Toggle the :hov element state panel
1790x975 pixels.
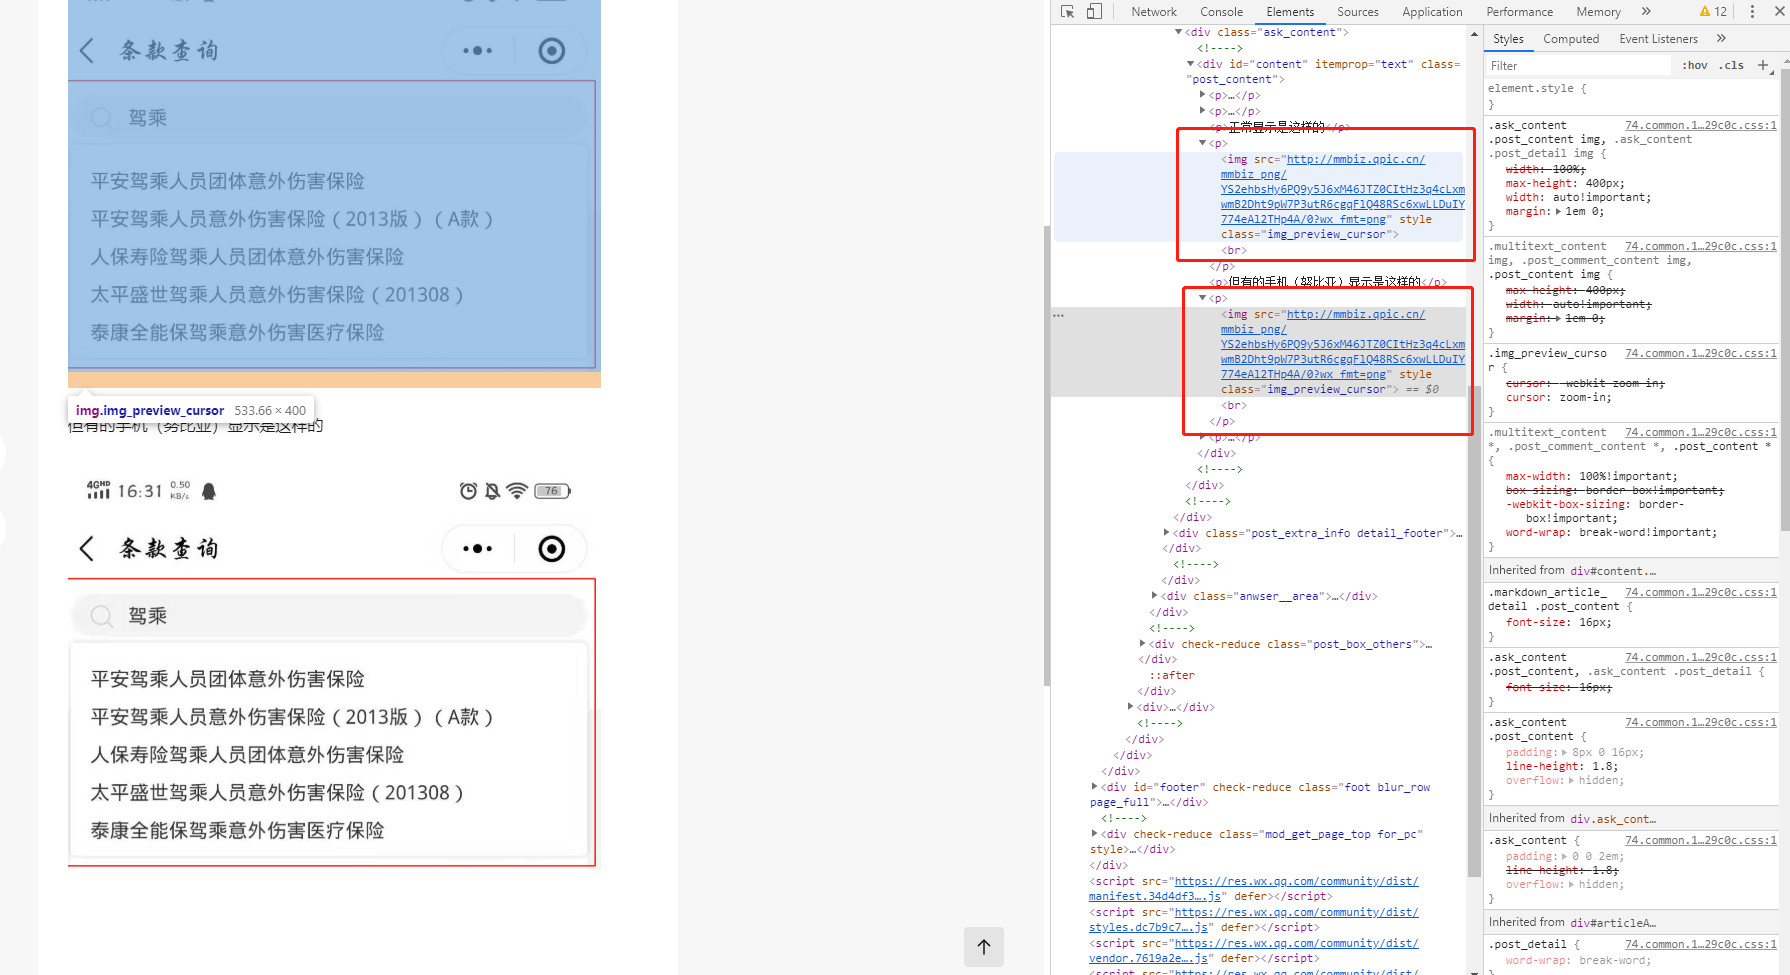1695,66
